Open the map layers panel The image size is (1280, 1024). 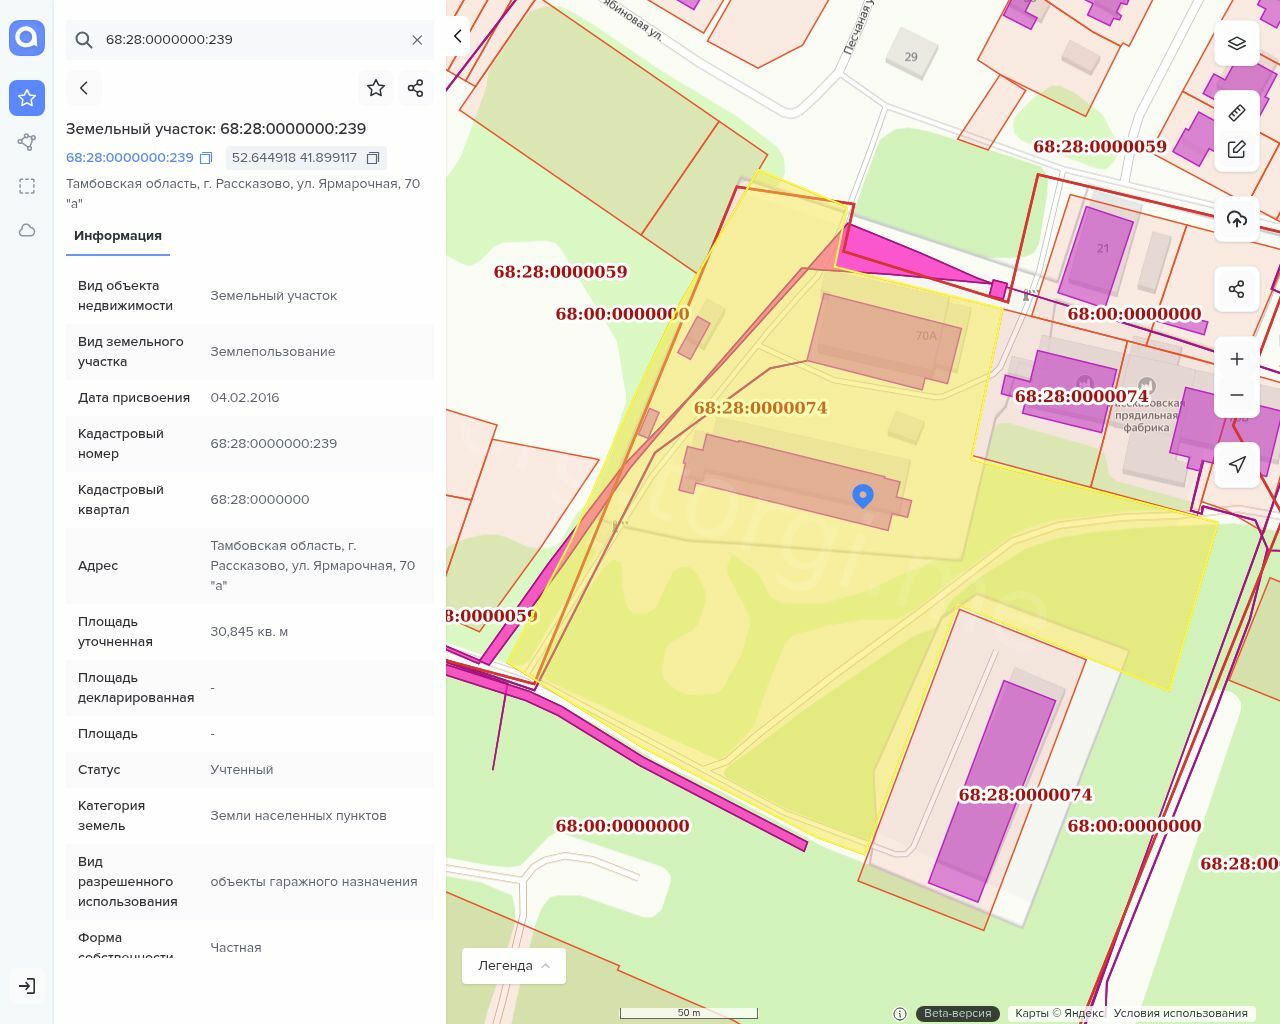1237,44
